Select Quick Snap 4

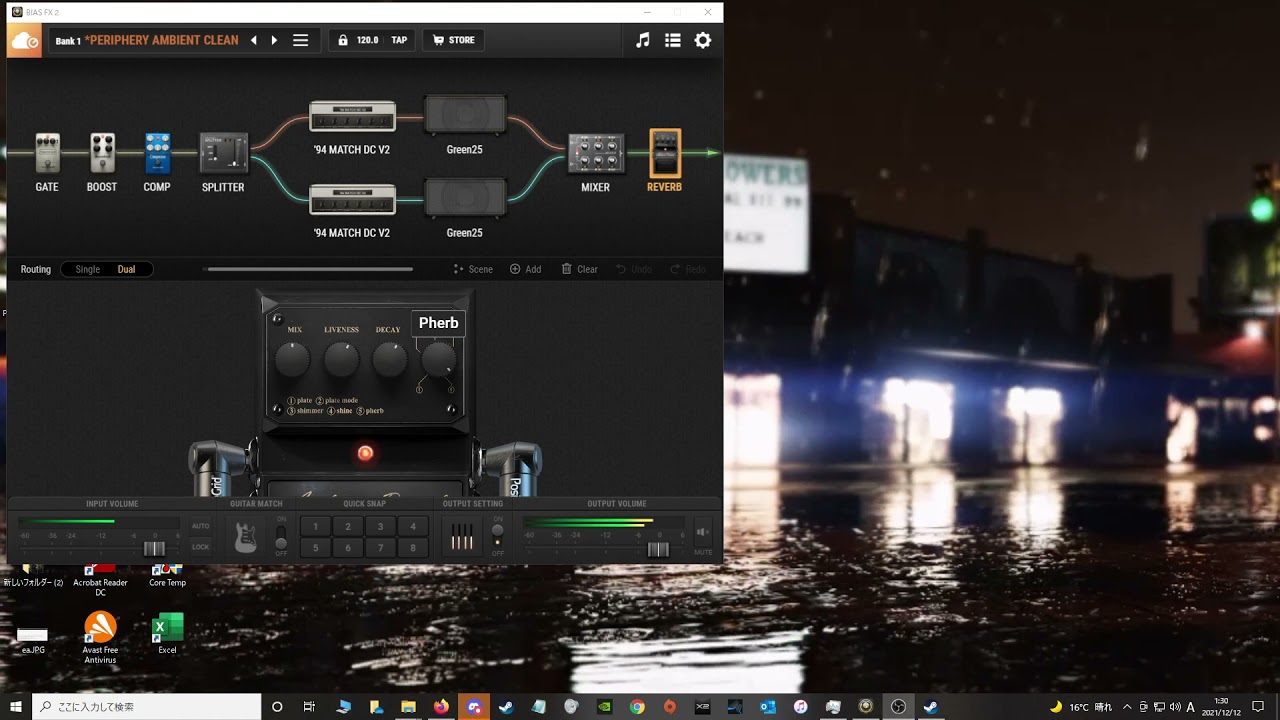413,527
